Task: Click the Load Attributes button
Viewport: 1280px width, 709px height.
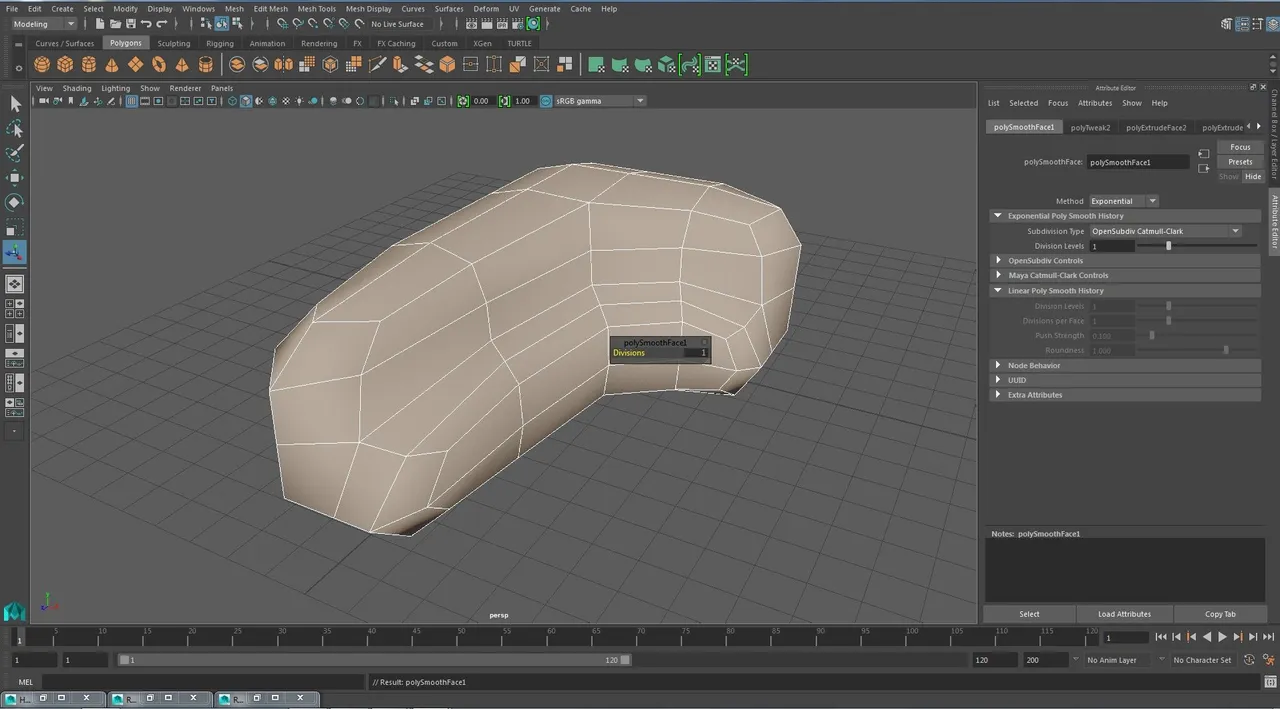Action: [1124, 614]
